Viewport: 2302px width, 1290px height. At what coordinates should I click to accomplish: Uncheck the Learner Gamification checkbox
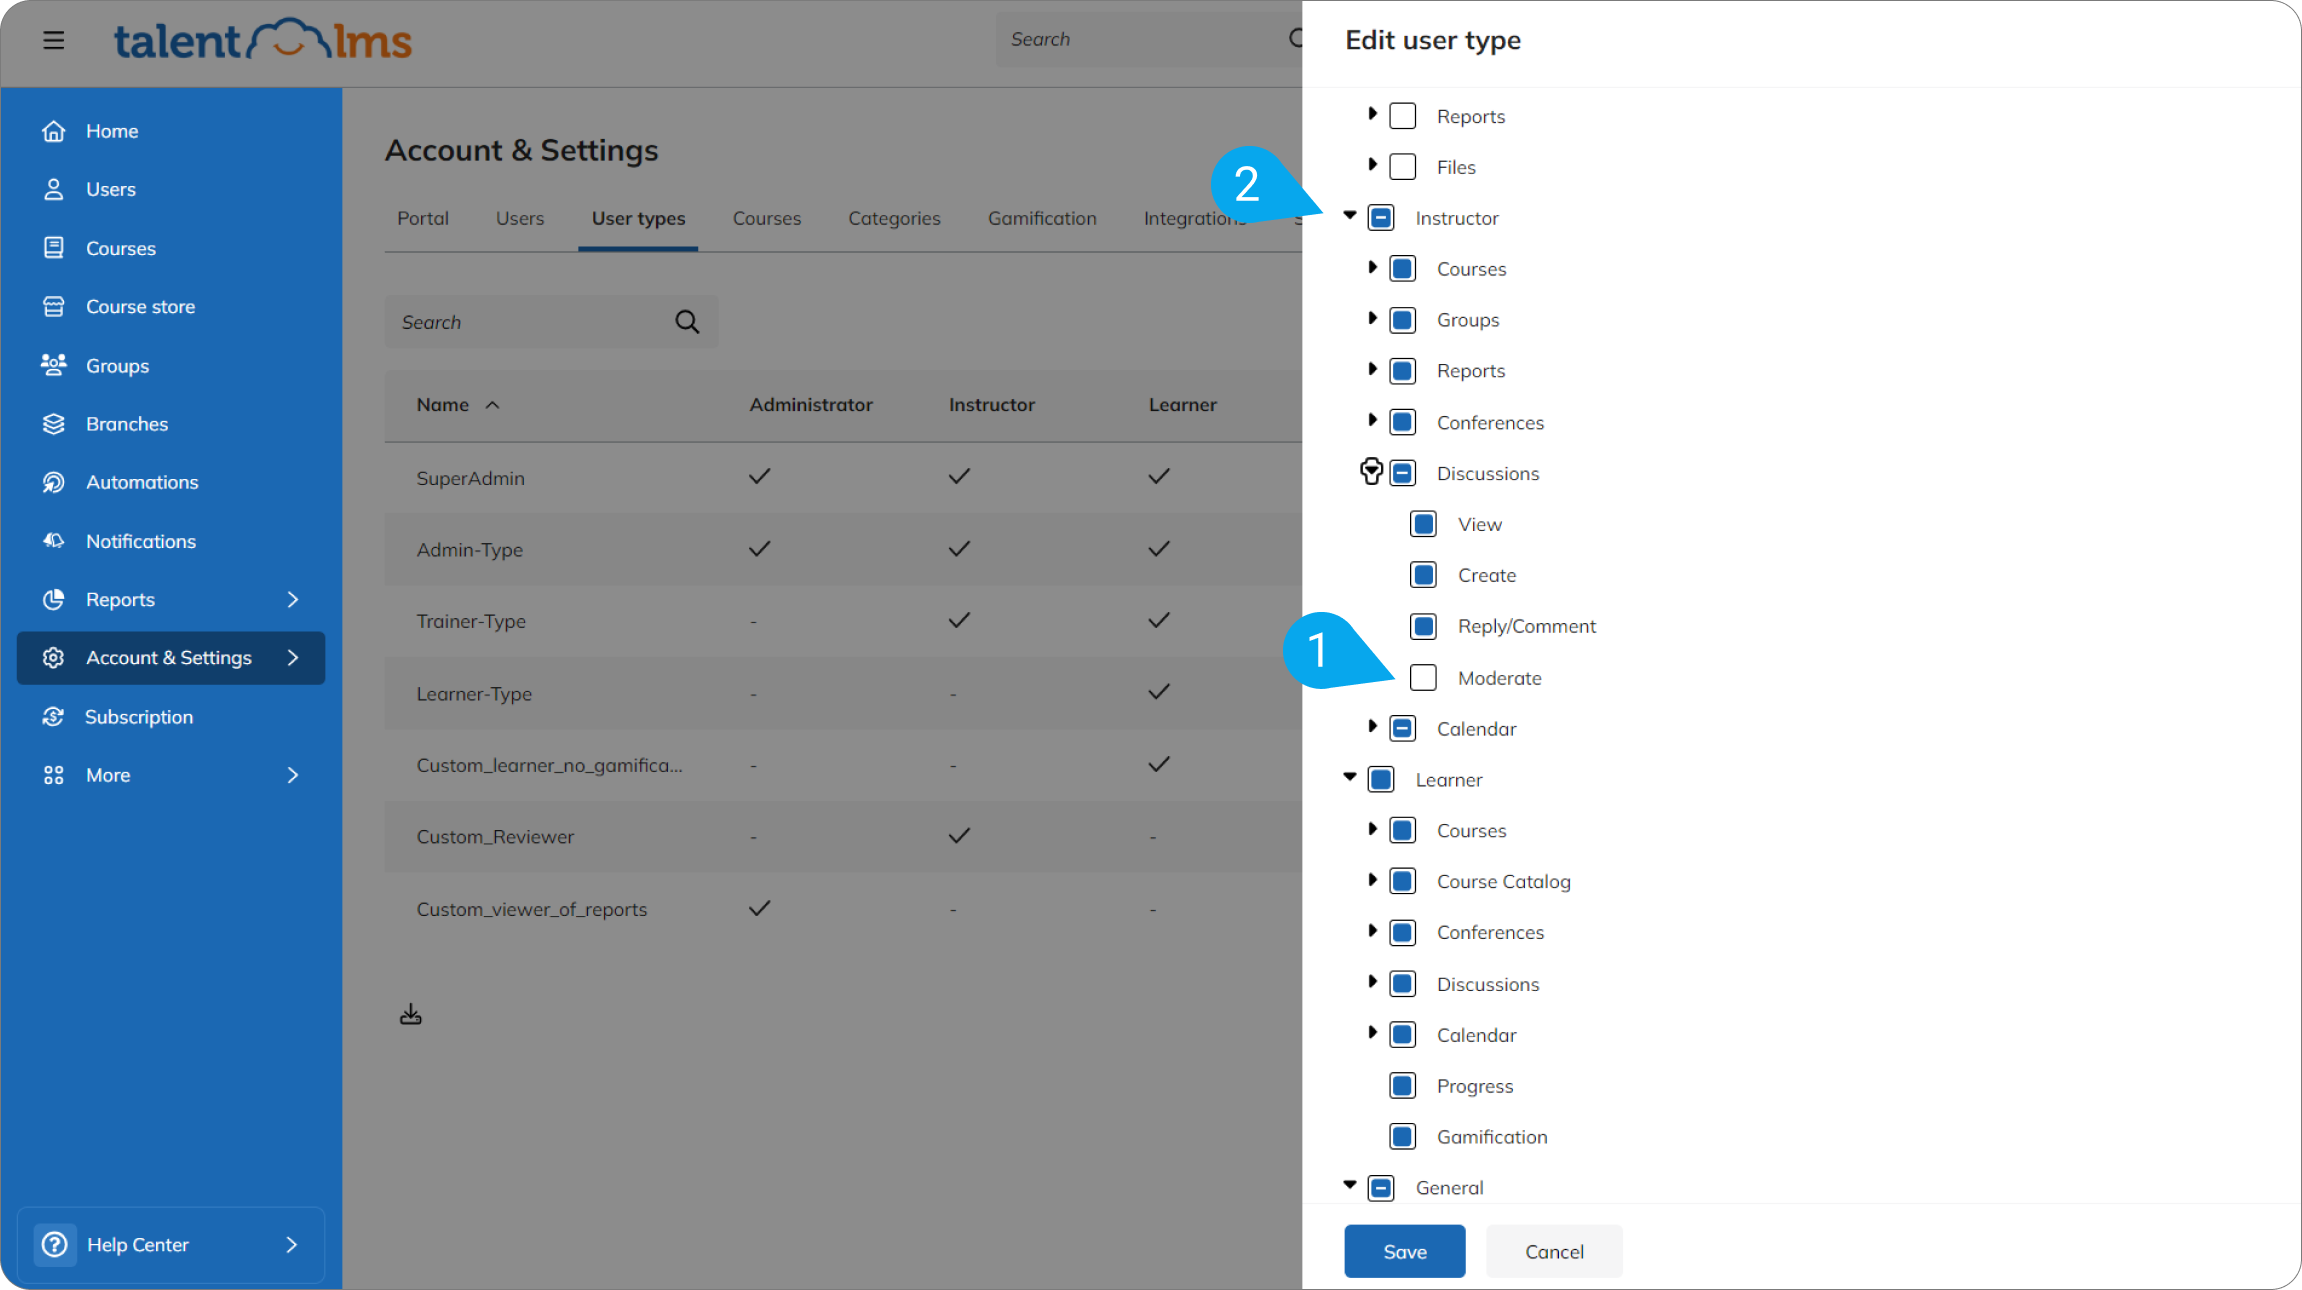(1403, 1137)
